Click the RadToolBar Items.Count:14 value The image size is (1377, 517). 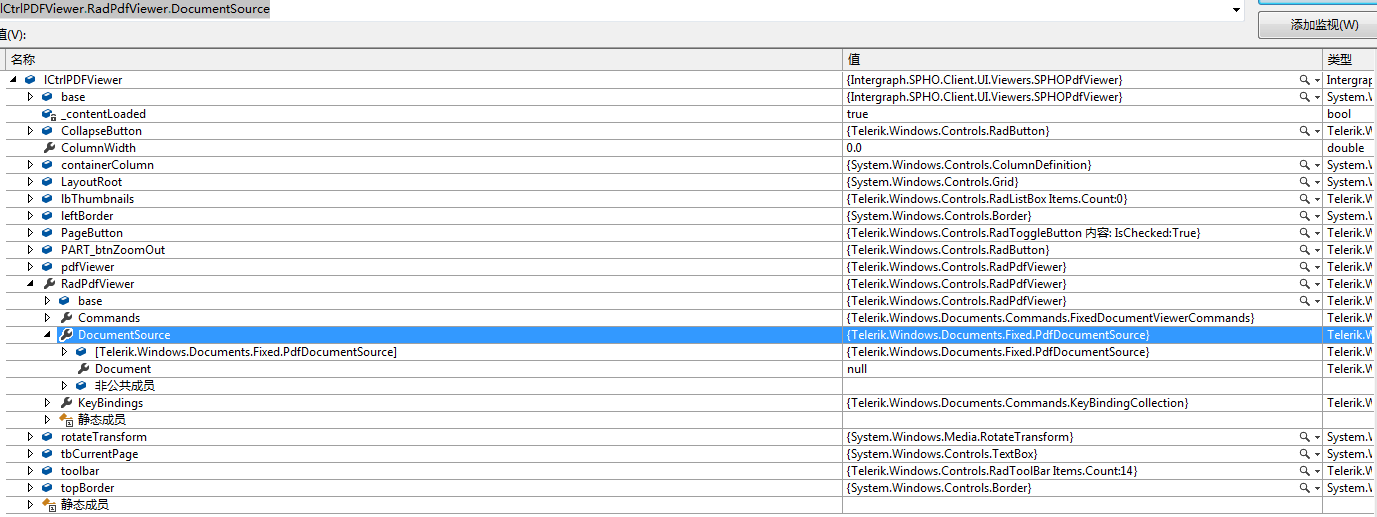point(992,471)
